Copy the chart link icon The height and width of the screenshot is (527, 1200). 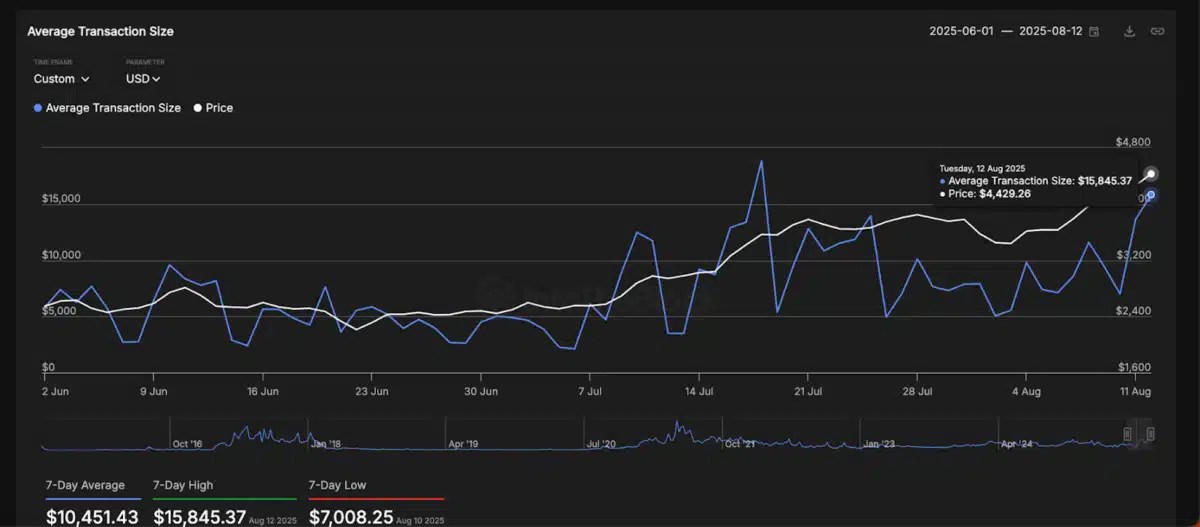pyautogui.click(x=1157, y=31)
